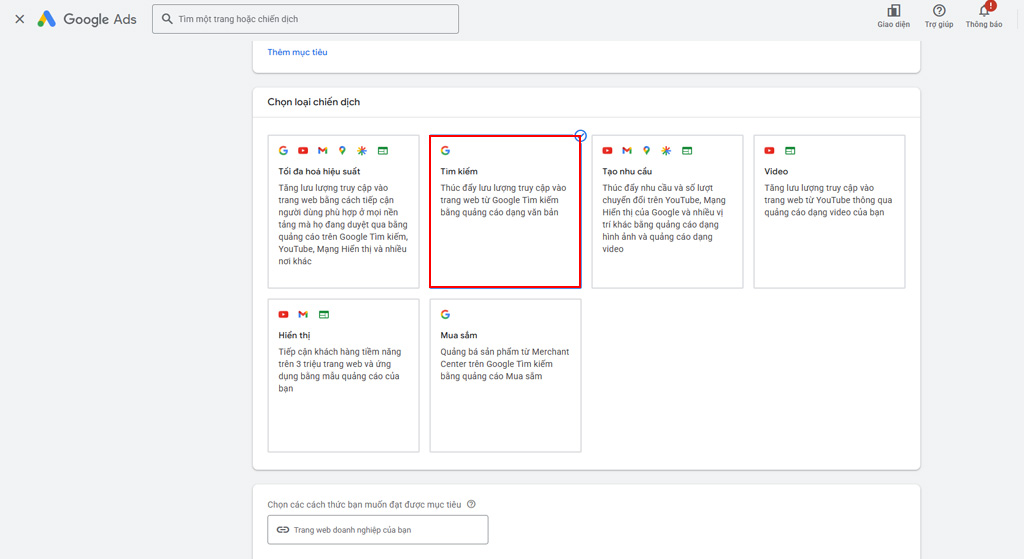This screenshot has height=559, width=1024.
Task: Select the 'Tìm kiếm' campaign type card
Action: [x=505, y=212]
